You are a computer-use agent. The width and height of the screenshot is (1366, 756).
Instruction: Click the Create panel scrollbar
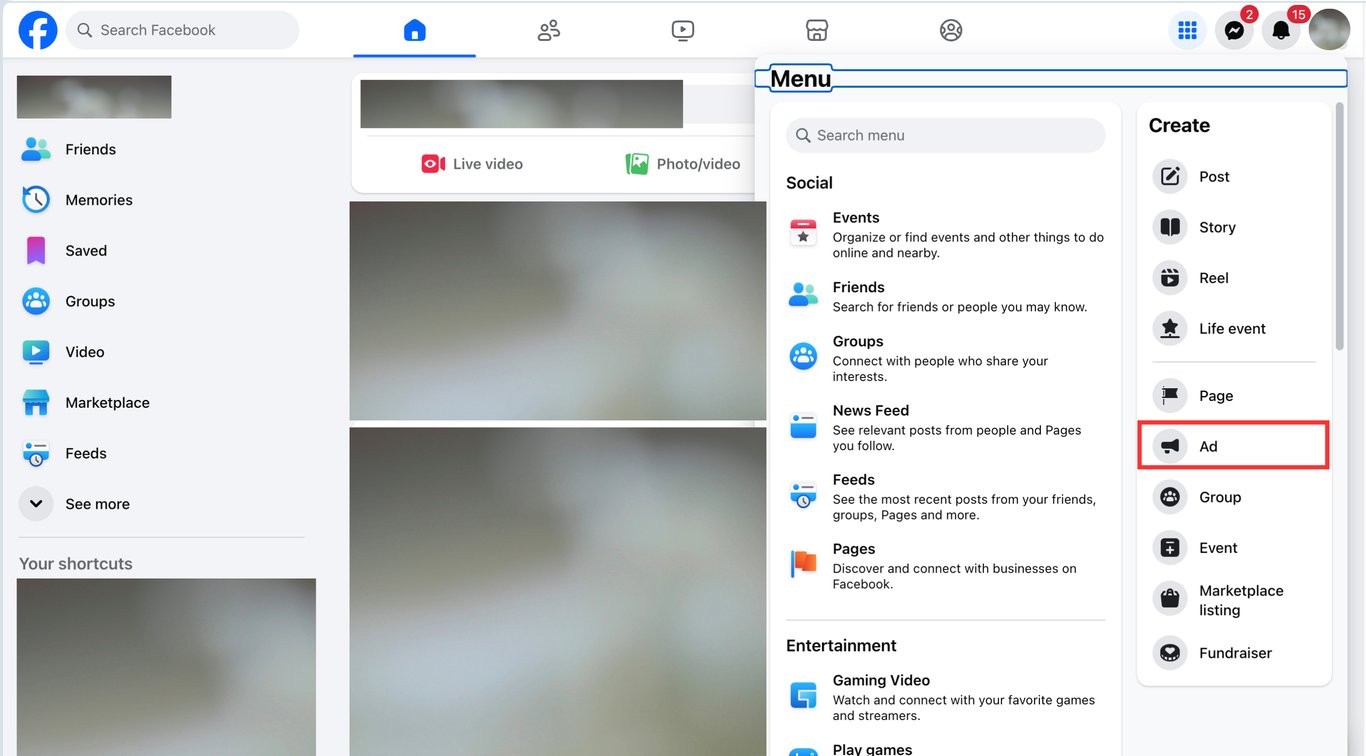[1339, 225]
